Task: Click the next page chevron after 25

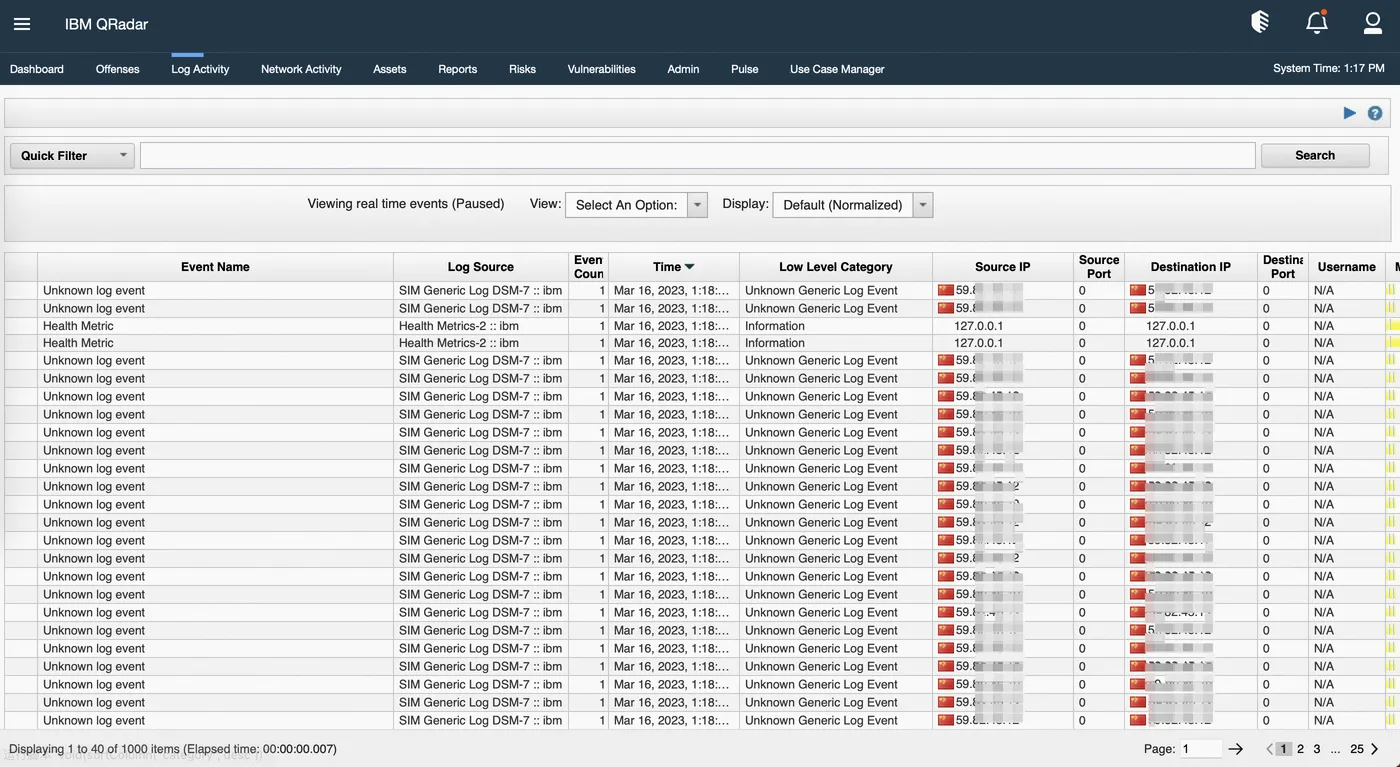Action: point(1375,749)
